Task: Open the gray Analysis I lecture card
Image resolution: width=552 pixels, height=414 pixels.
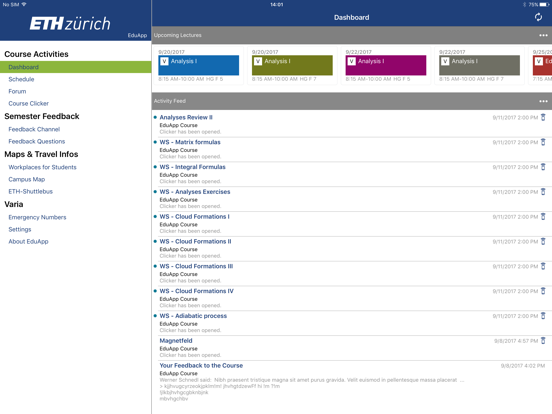Action: (479, 65)
